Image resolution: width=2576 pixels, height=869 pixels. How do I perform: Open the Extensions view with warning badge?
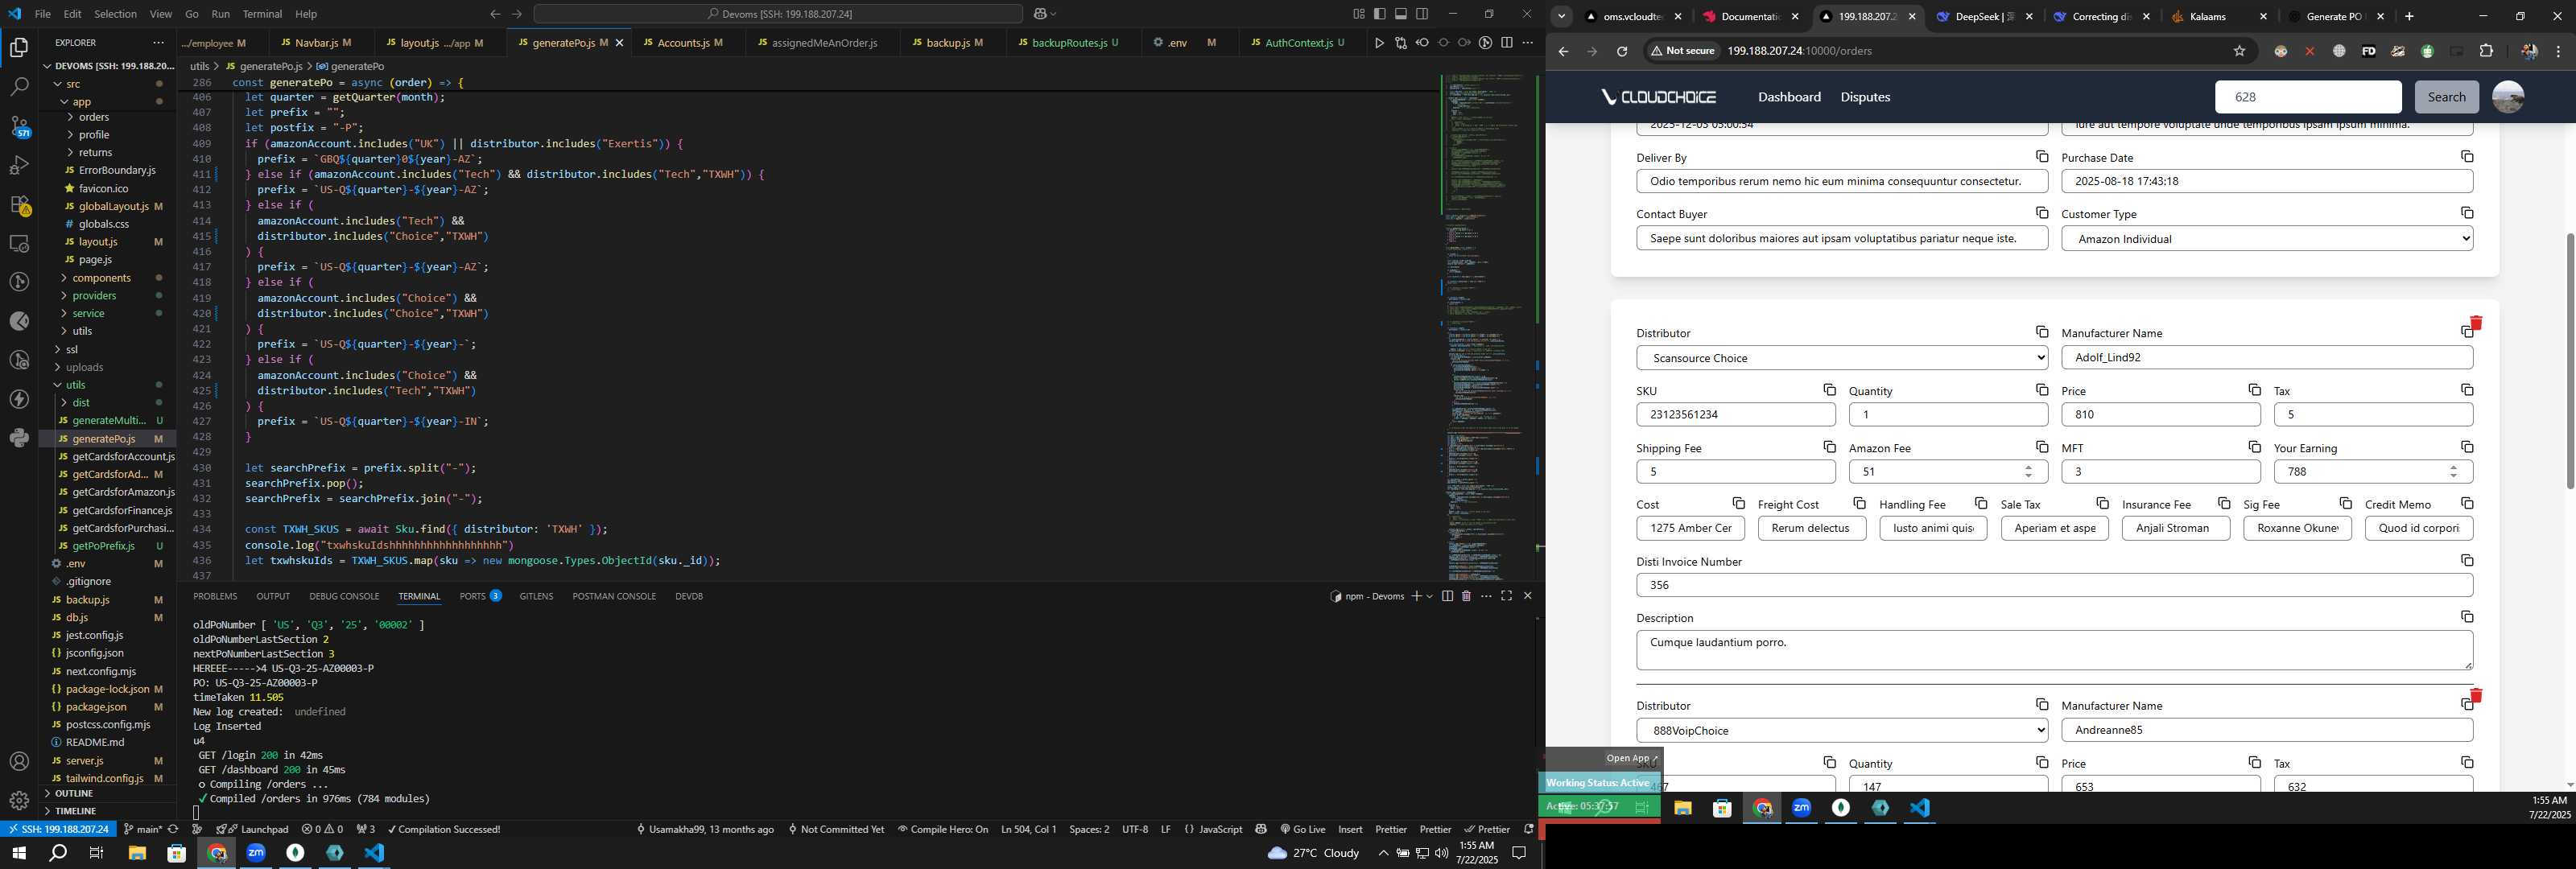[19, 204]
